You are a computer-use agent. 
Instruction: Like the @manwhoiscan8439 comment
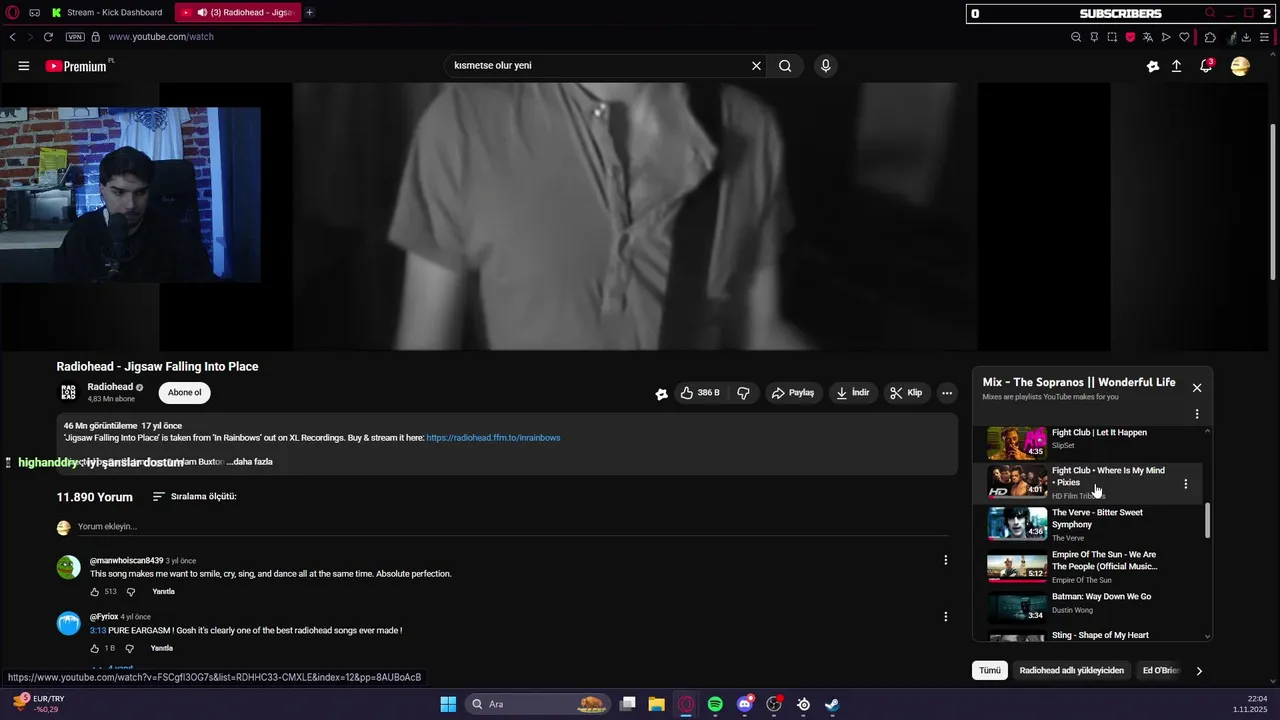click(x=95, y=592)
